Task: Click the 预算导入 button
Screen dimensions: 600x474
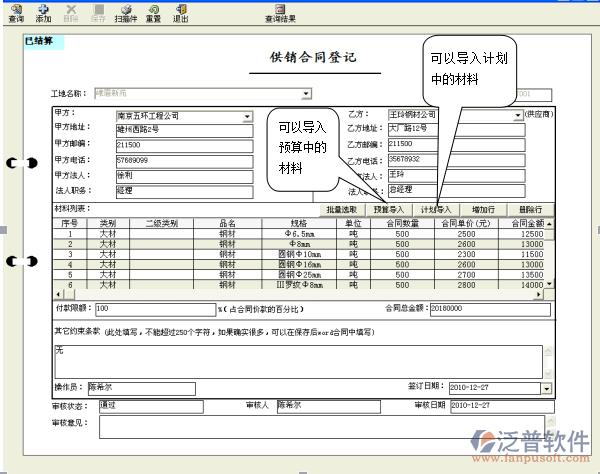Action: click(x=389, y=210)
